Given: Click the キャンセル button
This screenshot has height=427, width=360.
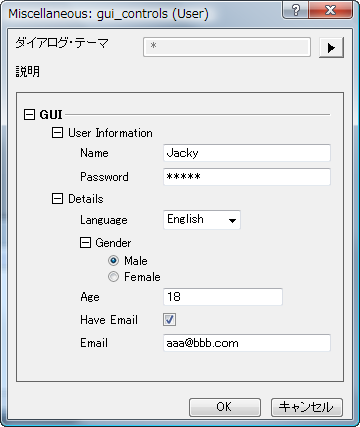Looking at the screenshot, I should (x=307, y=407).
